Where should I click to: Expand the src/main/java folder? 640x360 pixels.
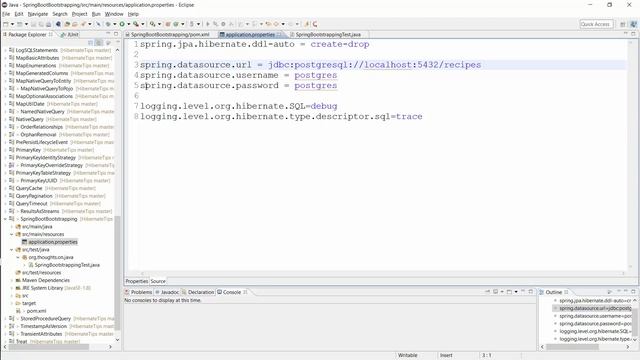12,227
